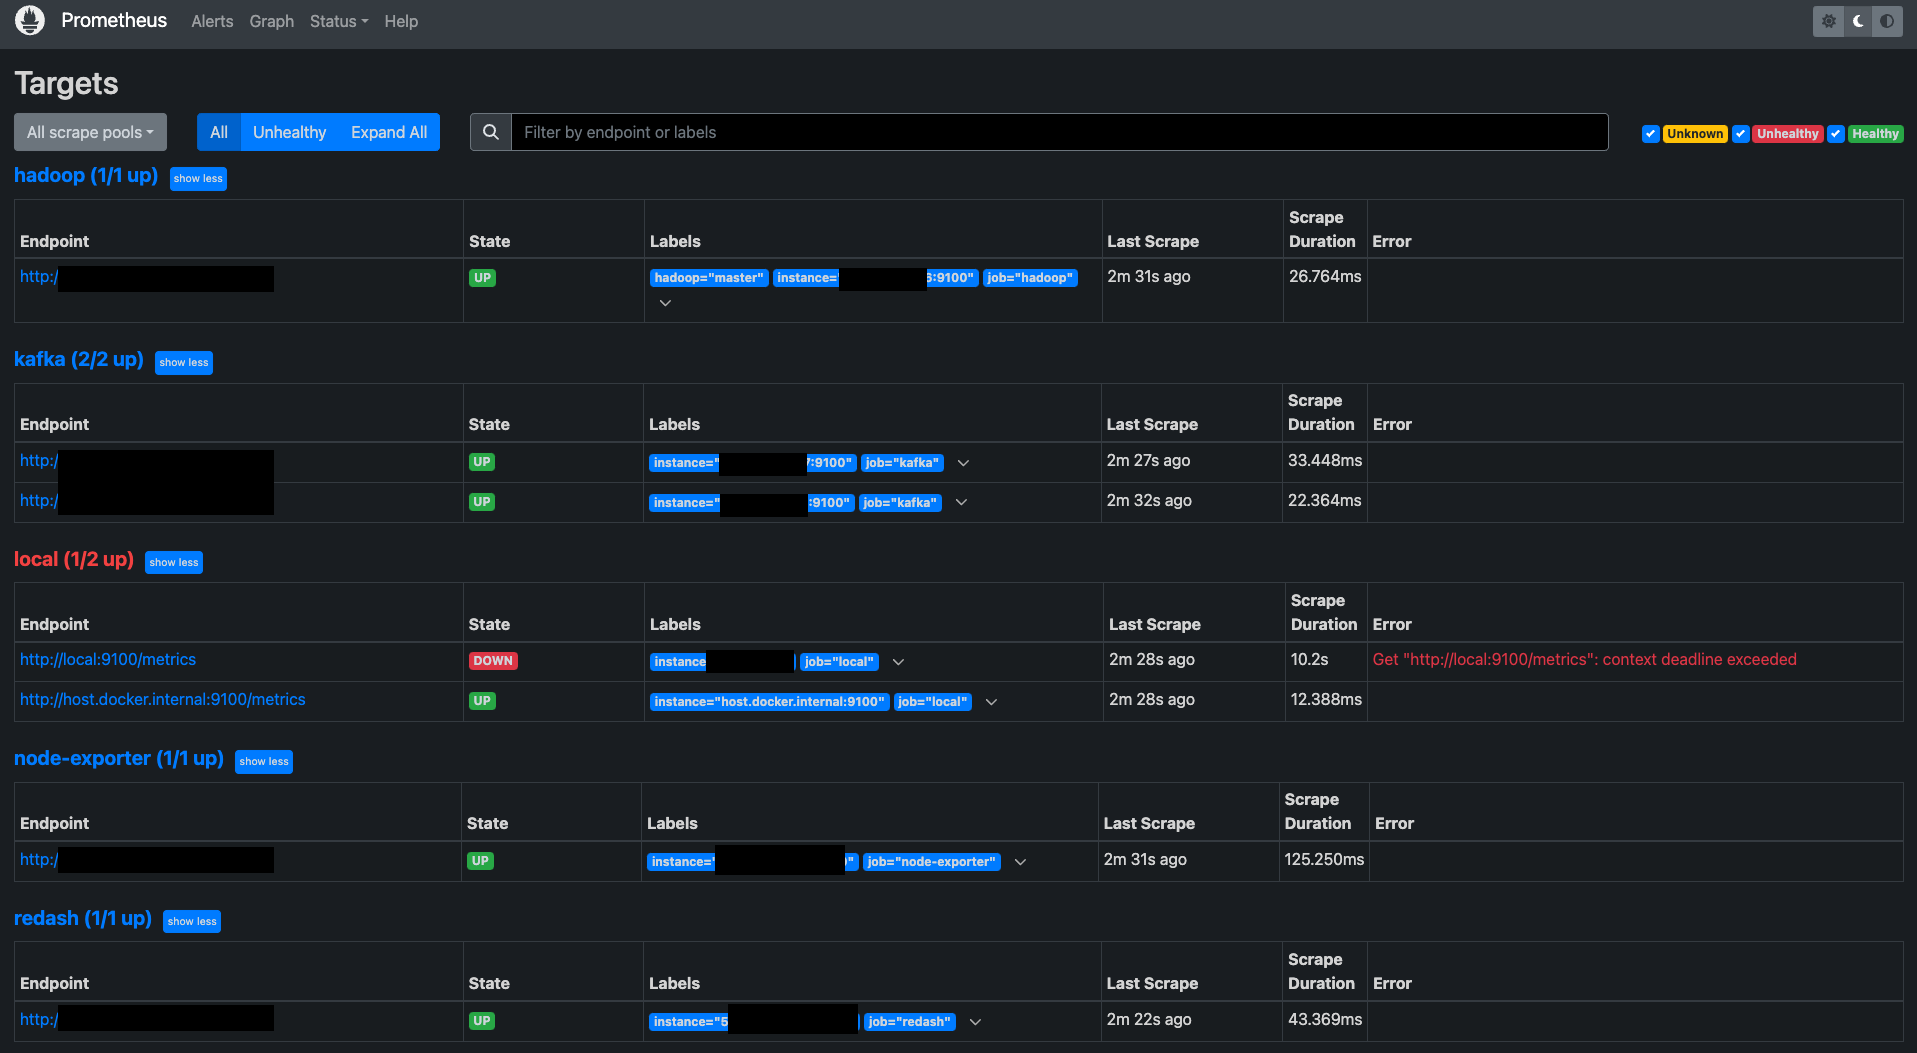1917x1053 pixels.
Task: Click the 43.369ms scrape duration value
Action: point(1325,1020)
